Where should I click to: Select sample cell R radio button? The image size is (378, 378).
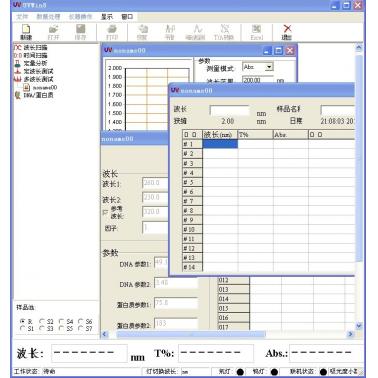[x=22, y=321]
